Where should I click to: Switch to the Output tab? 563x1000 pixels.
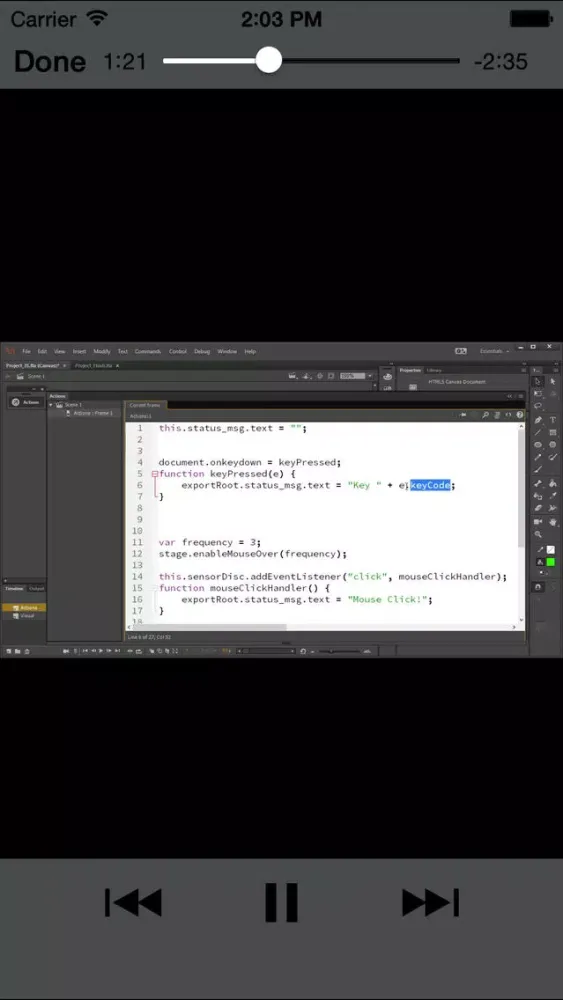(x=36, y=589)
